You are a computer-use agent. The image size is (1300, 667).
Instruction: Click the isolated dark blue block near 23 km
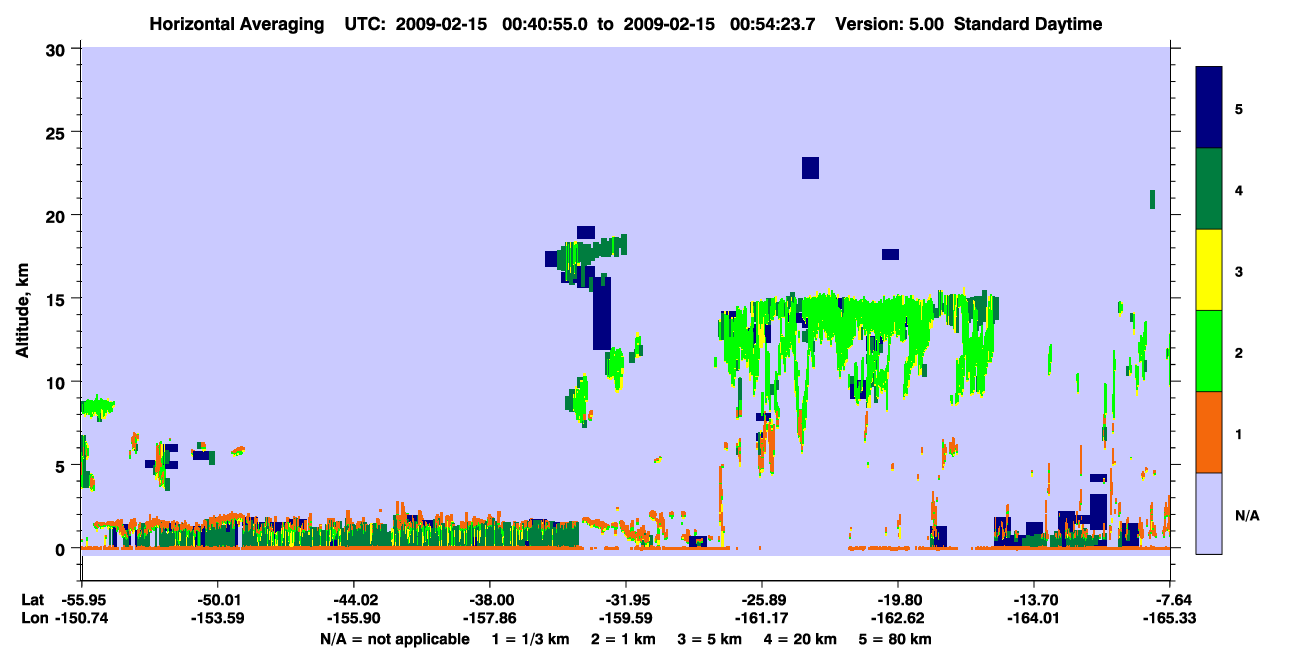point(810,168)
